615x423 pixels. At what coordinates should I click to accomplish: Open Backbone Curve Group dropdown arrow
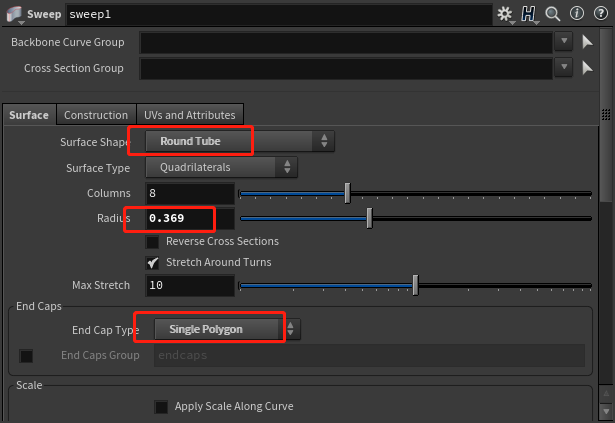(x=564, y=42)
